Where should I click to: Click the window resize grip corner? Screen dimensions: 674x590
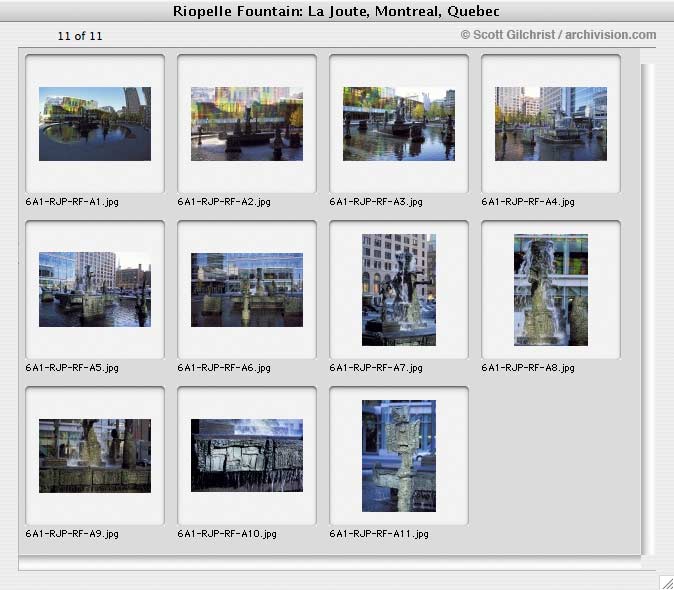click(667, 583)
